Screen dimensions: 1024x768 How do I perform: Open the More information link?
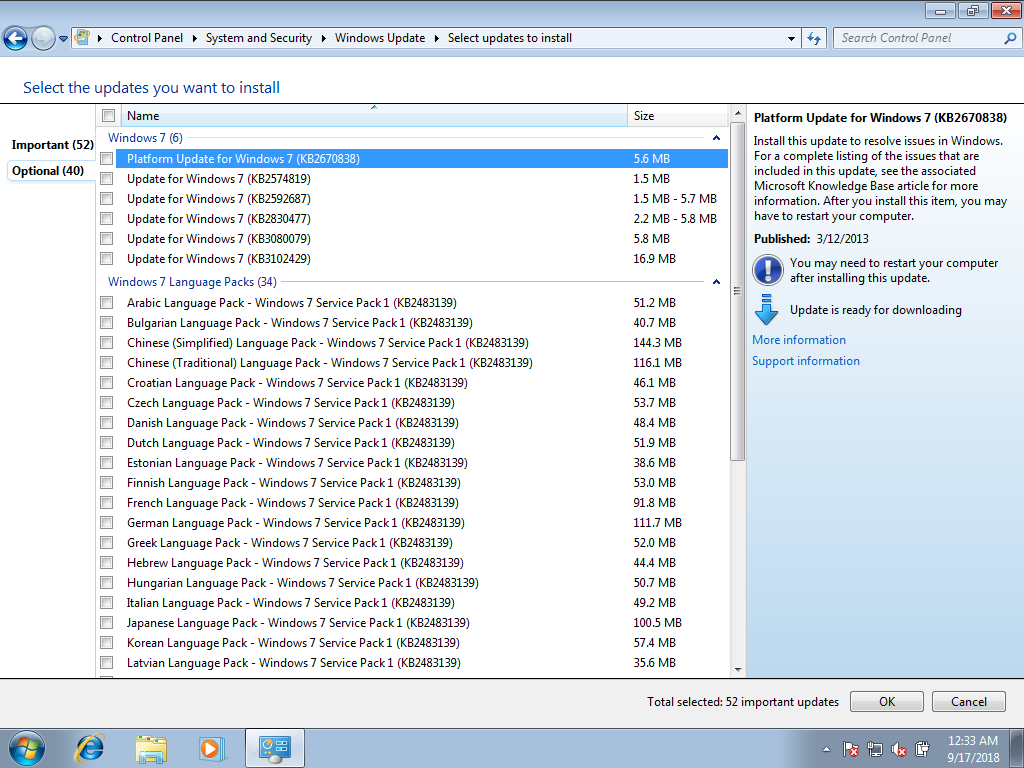799,340
